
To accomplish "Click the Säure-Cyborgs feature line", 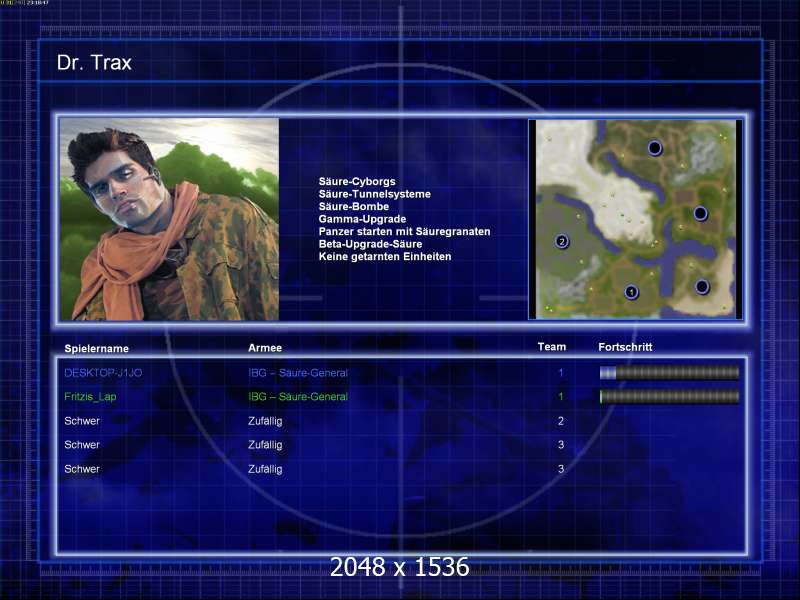I will 357,181.
